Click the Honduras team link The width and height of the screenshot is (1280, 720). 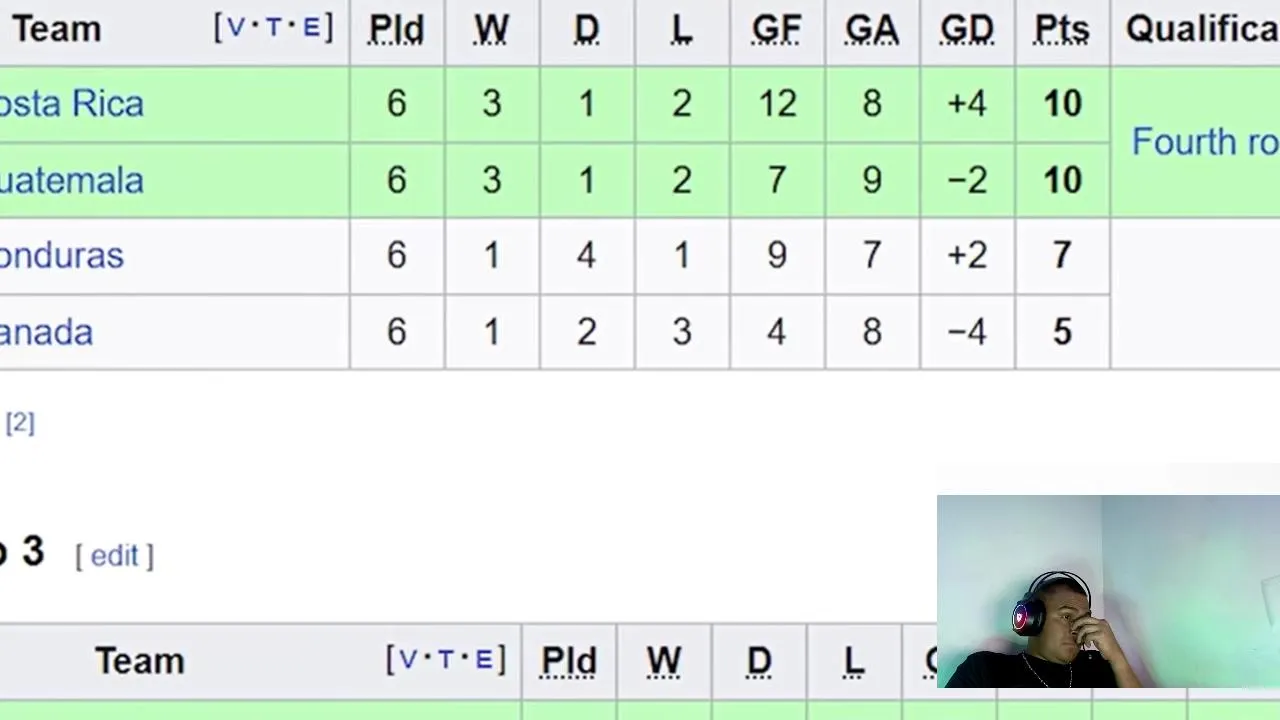coord(62,256)
